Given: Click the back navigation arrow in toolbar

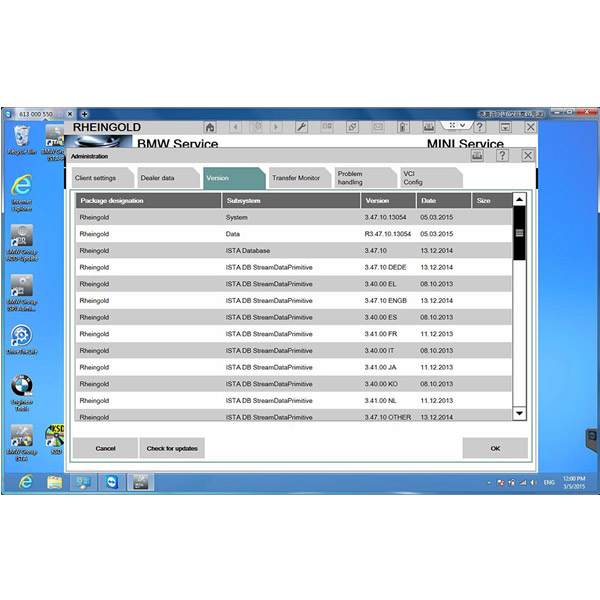Looking at the screenshot, I should [235, 127].
